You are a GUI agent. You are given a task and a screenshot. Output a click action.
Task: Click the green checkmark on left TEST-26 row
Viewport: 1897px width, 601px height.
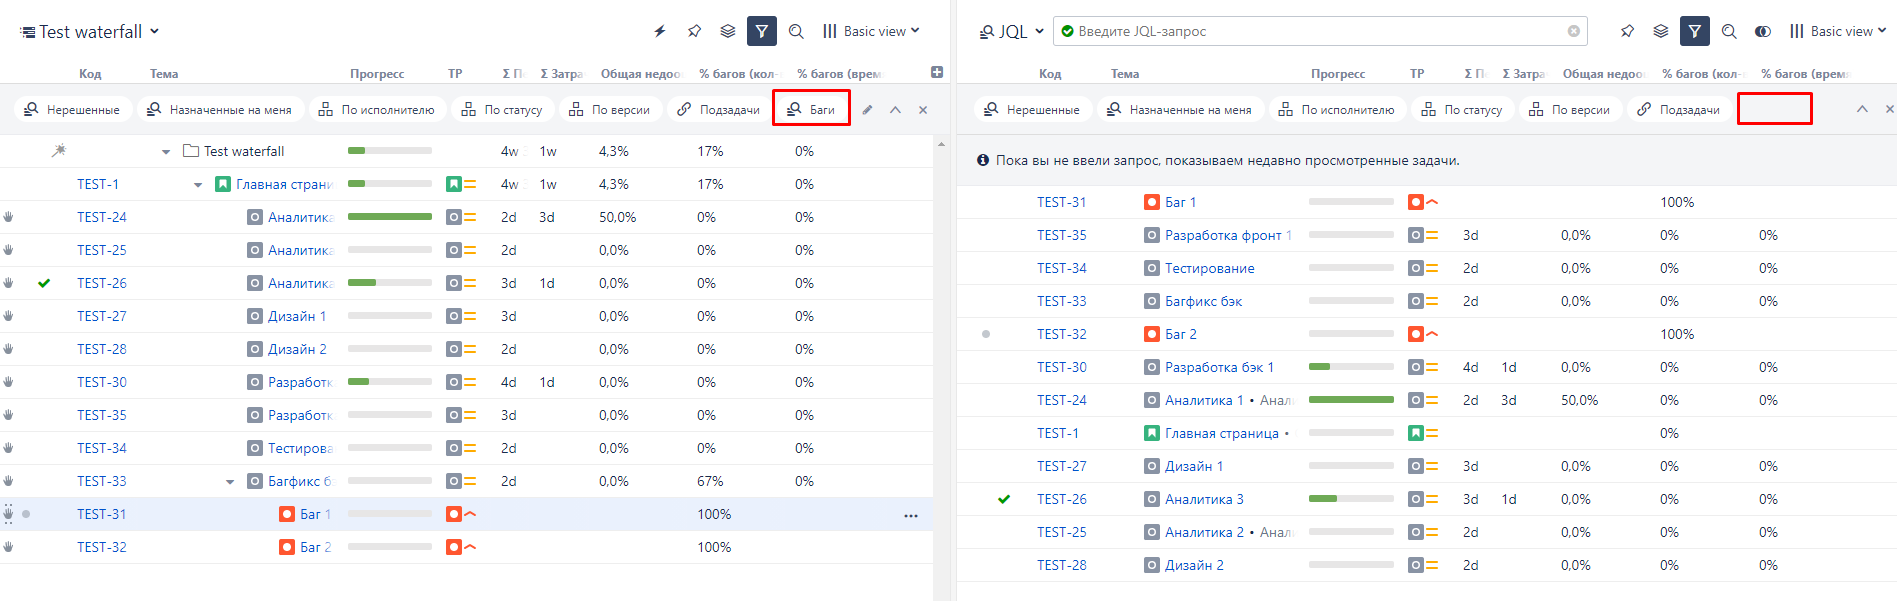[44, 283]
